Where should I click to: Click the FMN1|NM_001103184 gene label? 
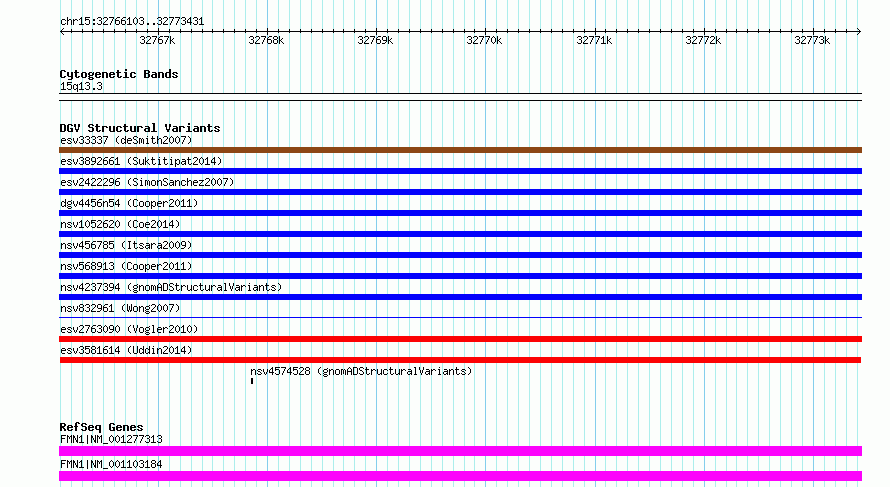[x=111, y=464]
